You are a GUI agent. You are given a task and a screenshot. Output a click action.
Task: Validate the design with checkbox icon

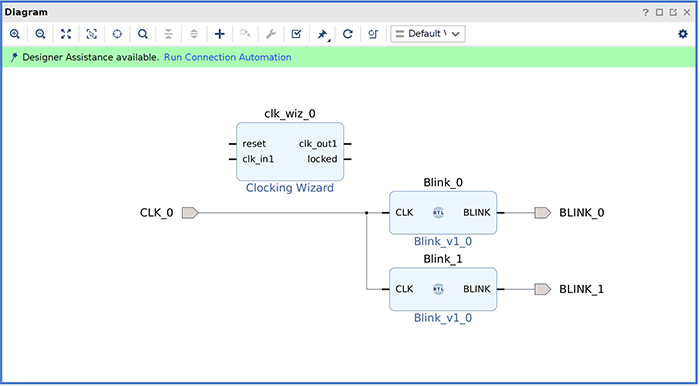tap(296, 34)
